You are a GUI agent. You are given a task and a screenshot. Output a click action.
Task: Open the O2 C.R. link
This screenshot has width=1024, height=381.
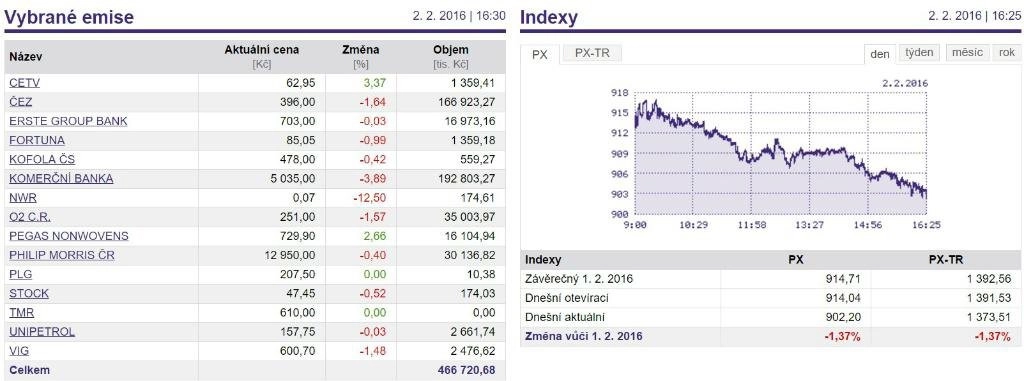click(x=30, y=217)
